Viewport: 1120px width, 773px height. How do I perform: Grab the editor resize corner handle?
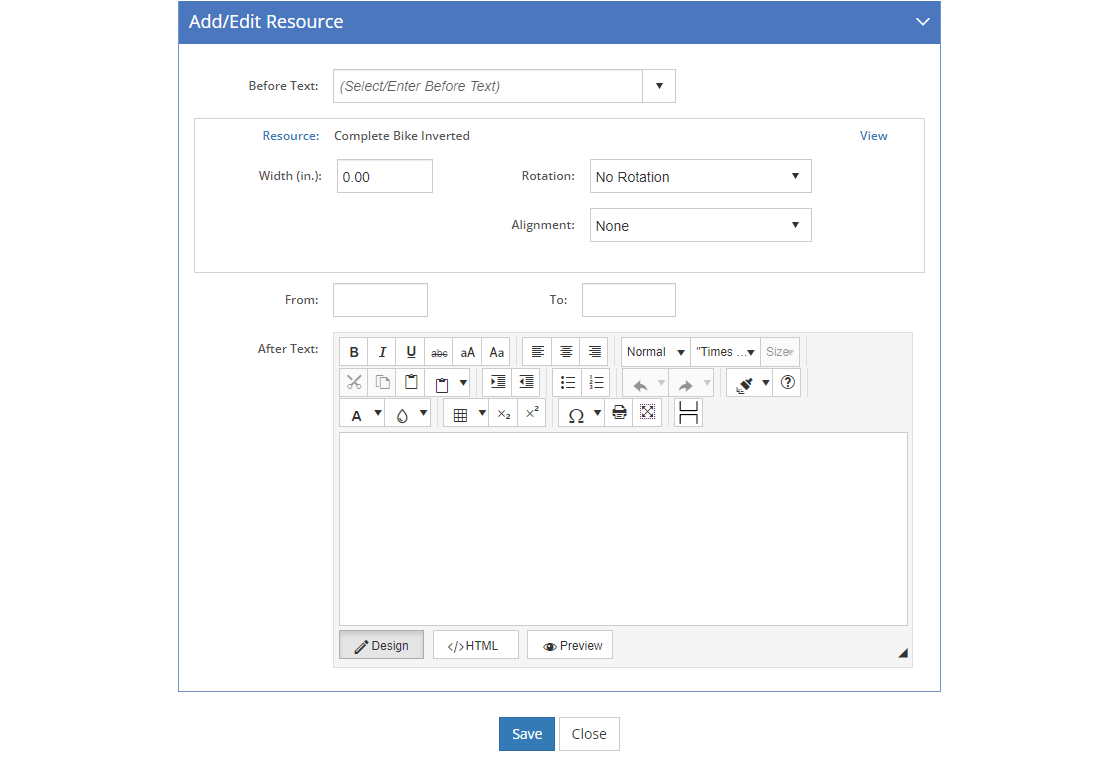click(903, 652)
